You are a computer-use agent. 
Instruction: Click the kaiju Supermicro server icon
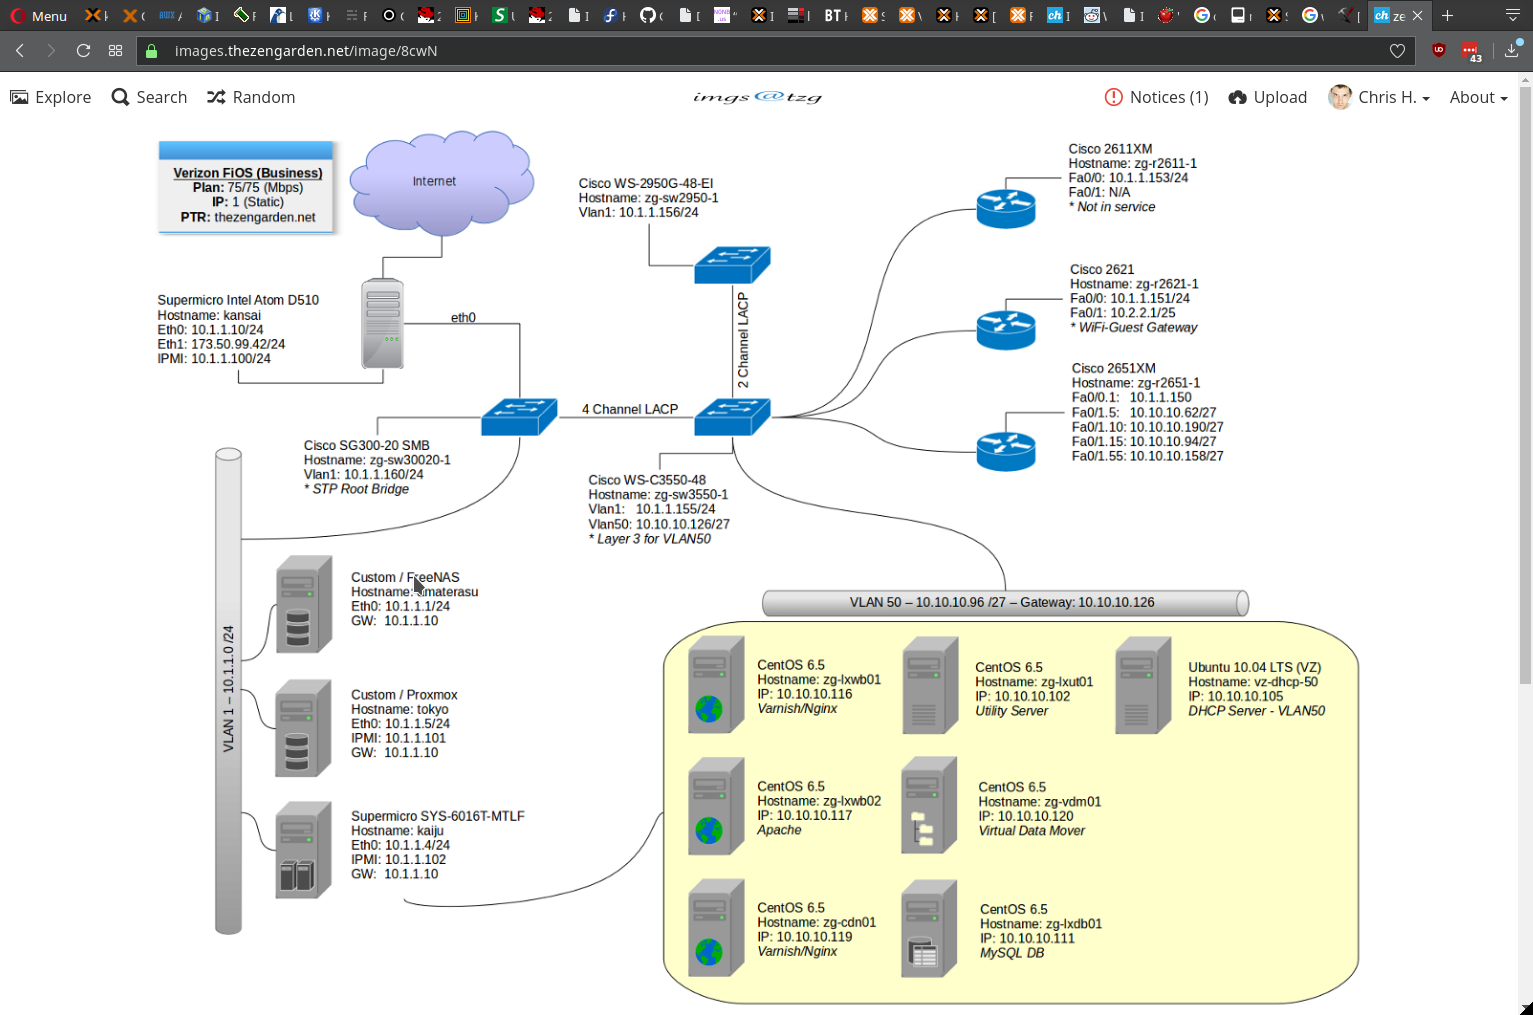(x=304, y=850)
